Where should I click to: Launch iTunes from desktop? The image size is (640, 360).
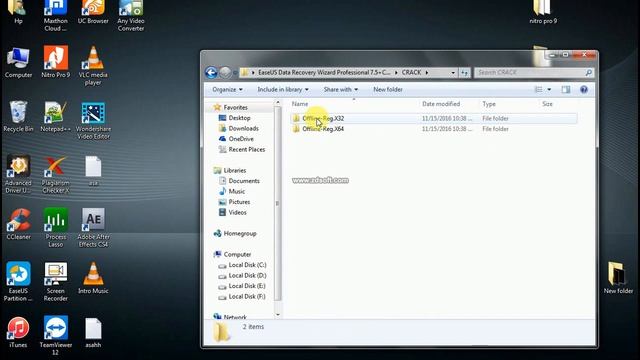click(x=18, y=332)
